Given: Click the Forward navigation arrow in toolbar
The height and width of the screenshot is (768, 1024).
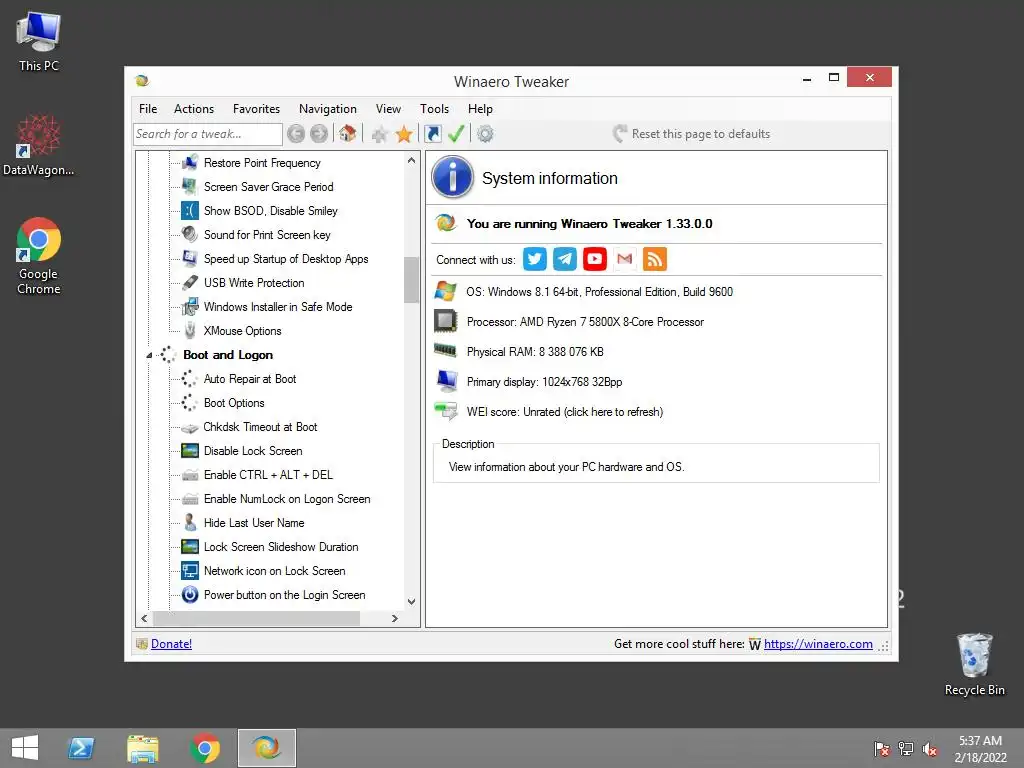Looking at the screenshot, I should point(319,134).
